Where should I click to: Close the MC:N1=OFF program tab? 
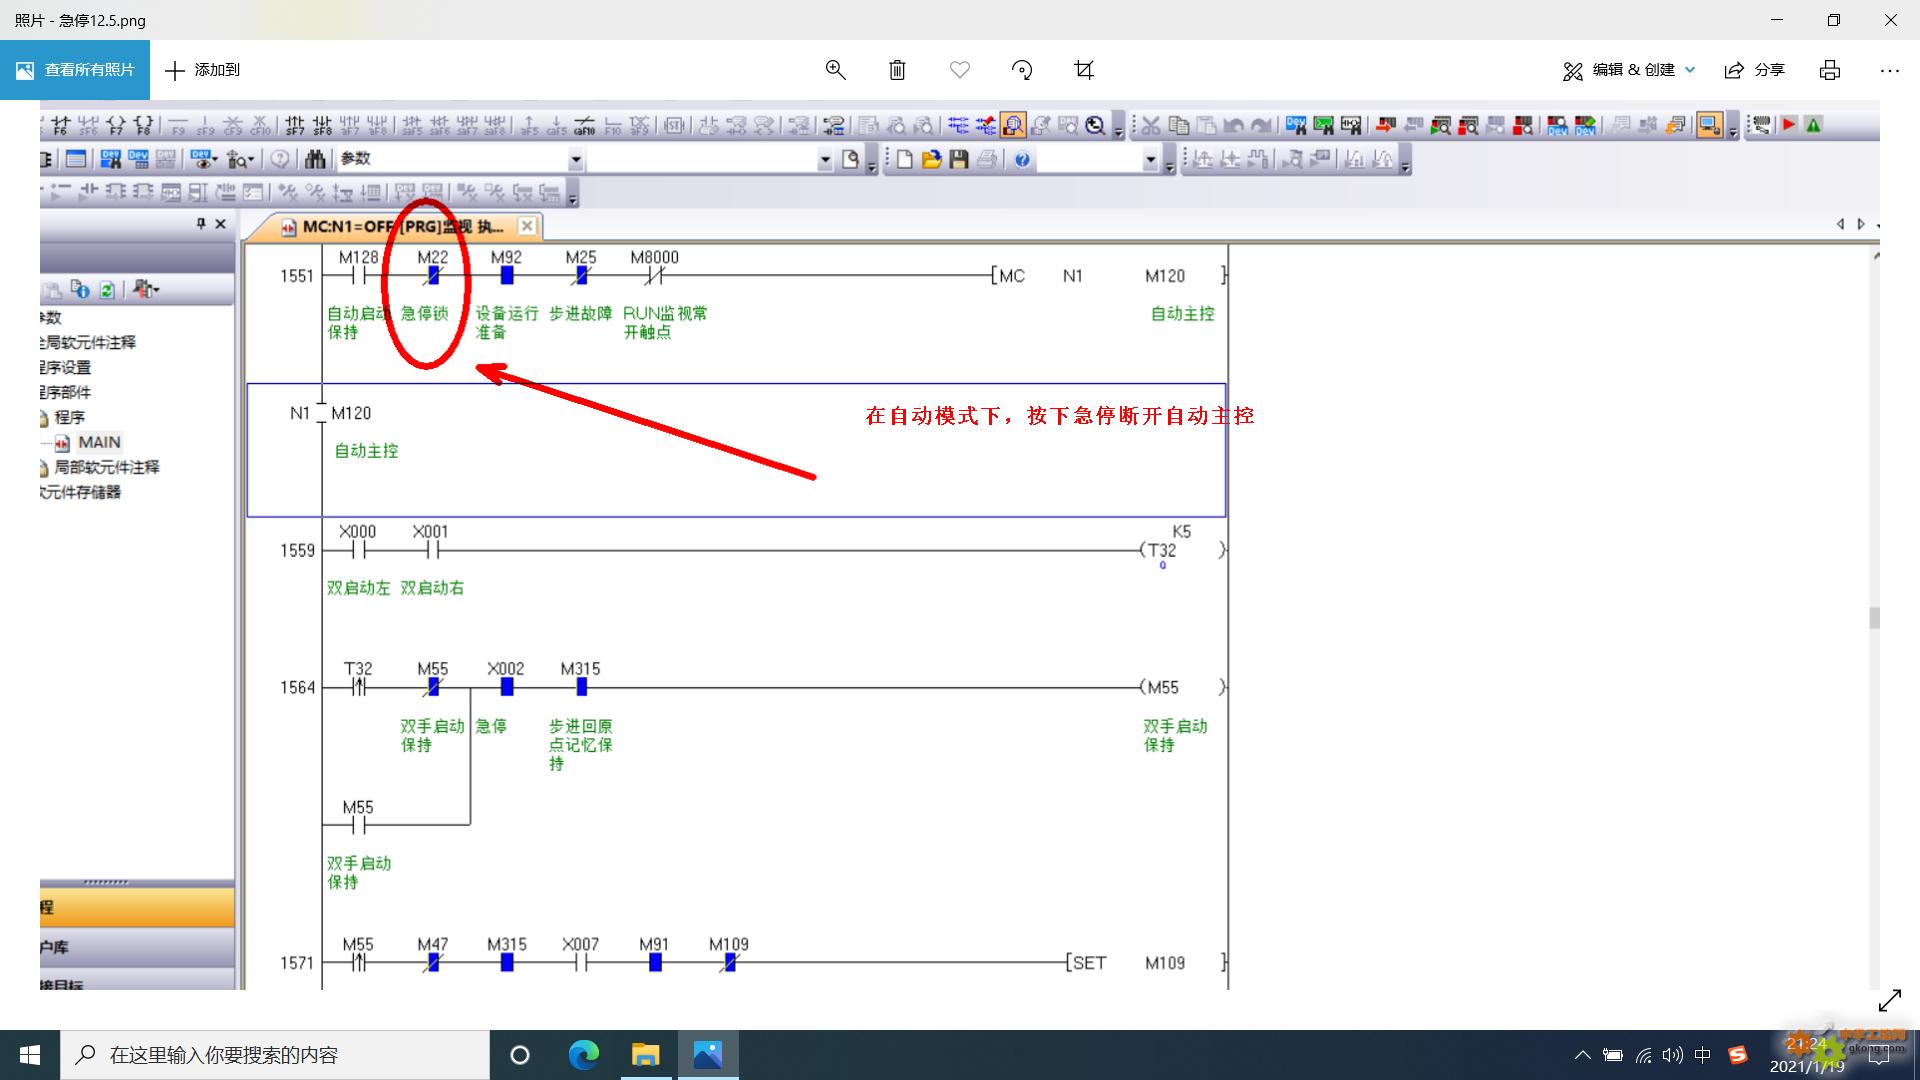click(527, 226)
